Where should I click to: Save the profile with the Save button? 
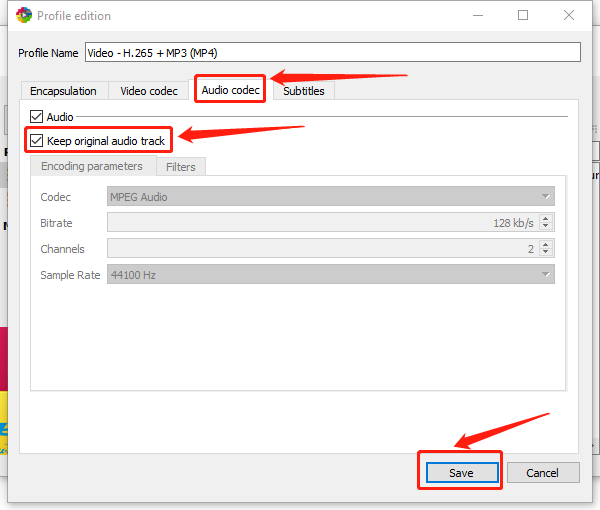tap(462, 473)
